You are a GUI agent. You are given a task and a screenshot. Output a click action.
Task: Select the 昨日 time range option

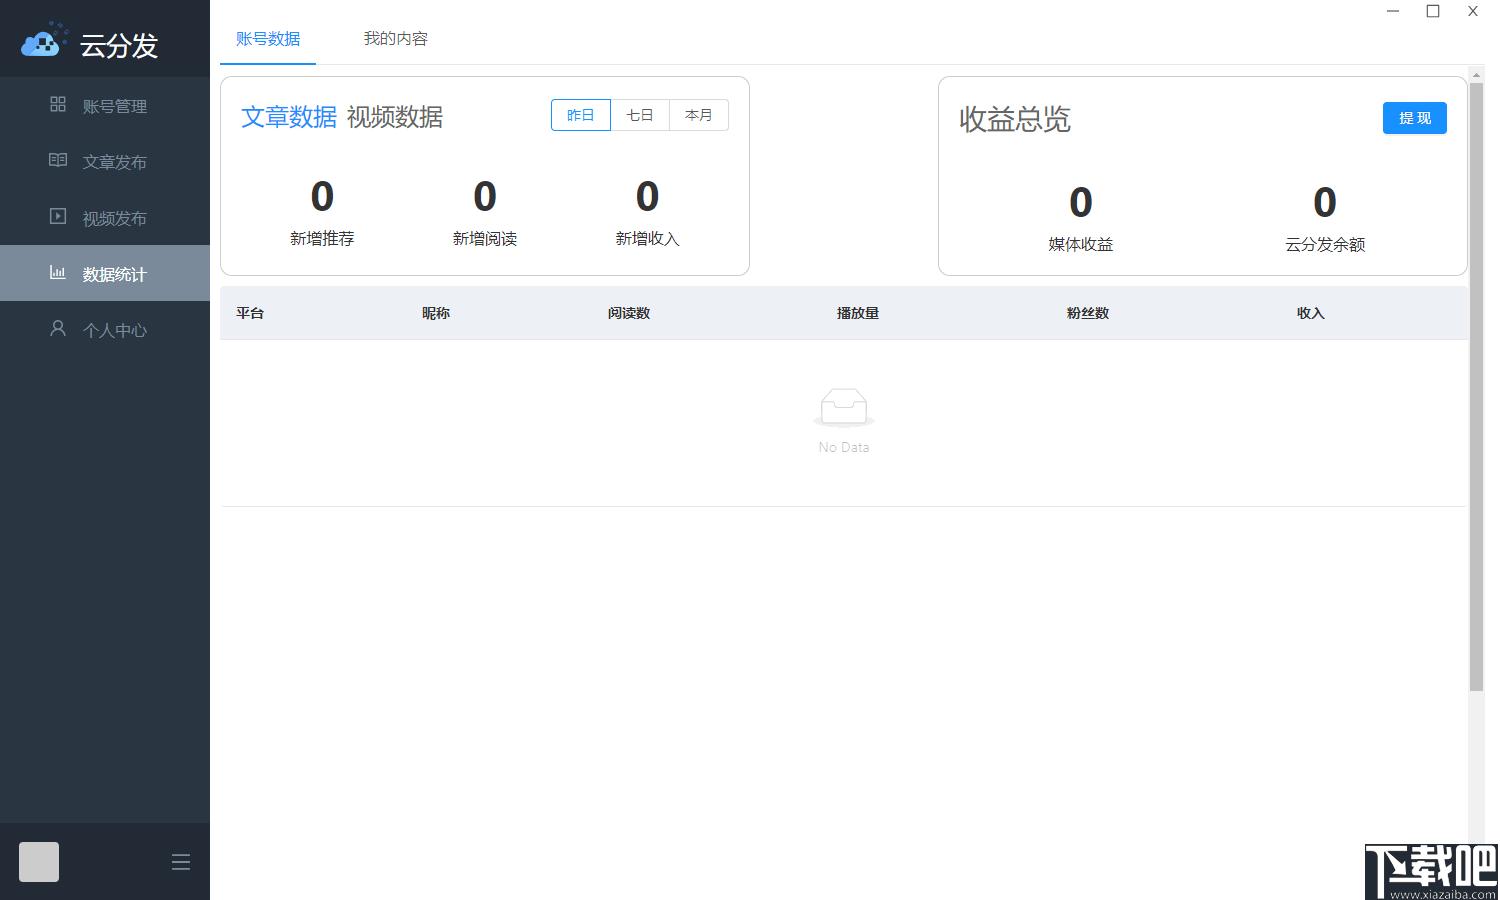(581, 115)
